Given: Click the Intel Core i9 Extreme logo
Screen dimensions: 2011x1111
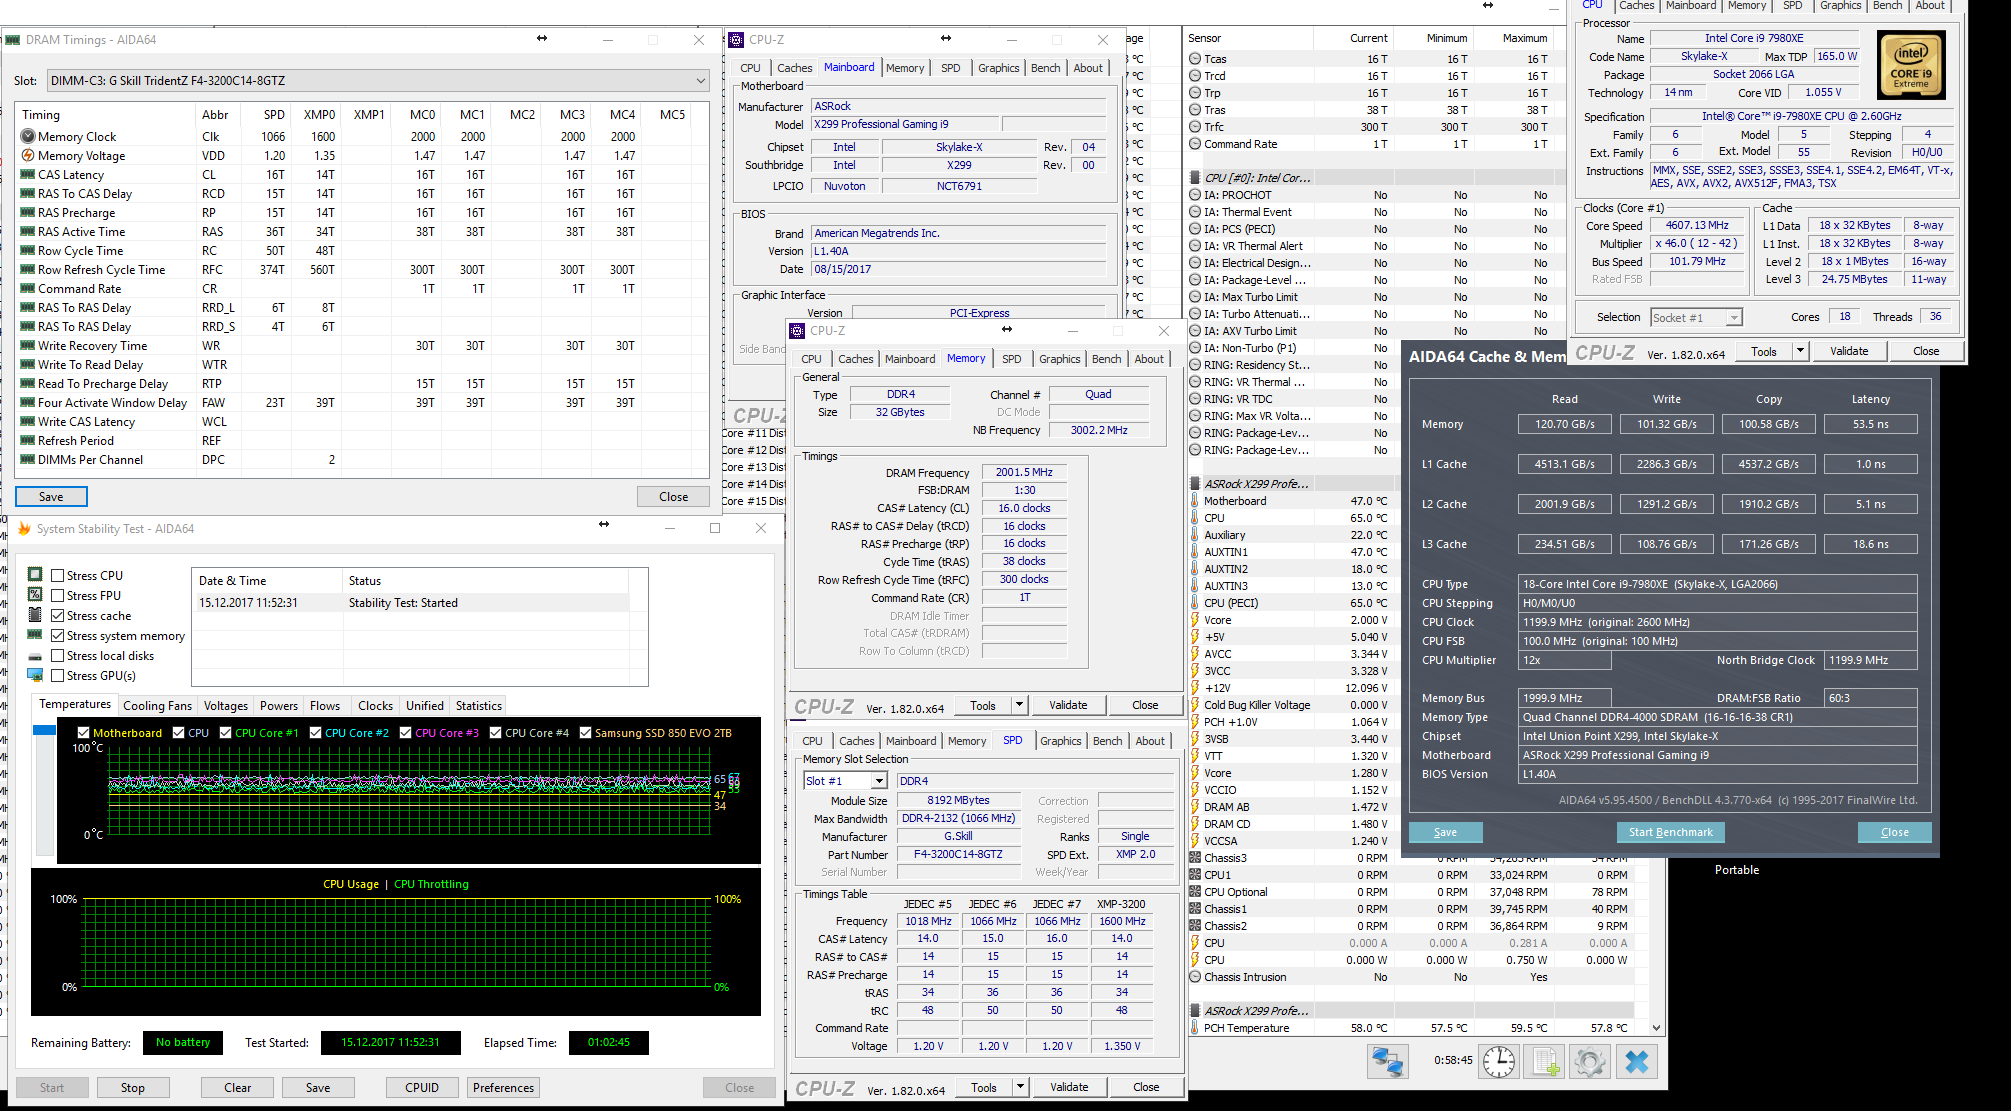Looking at the screenshot, I should 1911,65.
